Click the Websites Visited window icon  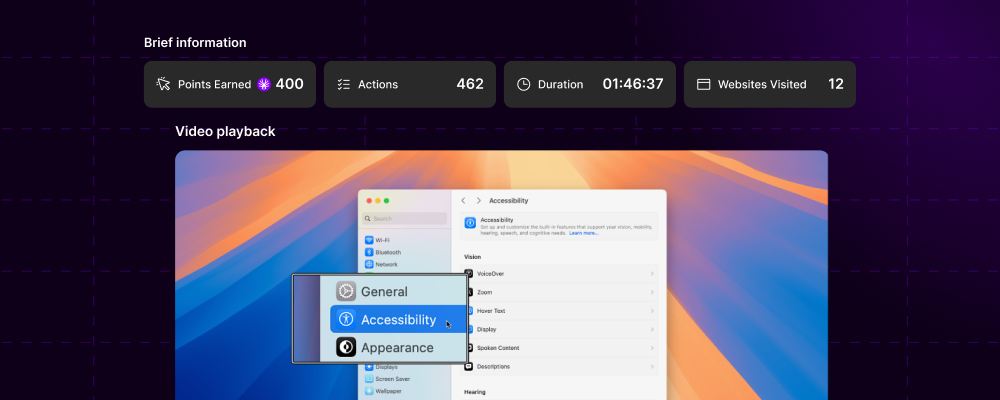(703, 84)
